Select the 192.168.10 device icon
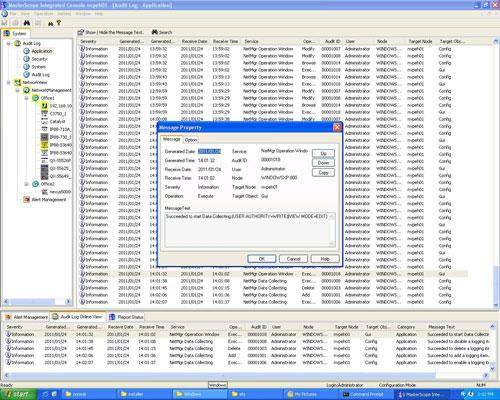500x400 pixels. point(44,106)
